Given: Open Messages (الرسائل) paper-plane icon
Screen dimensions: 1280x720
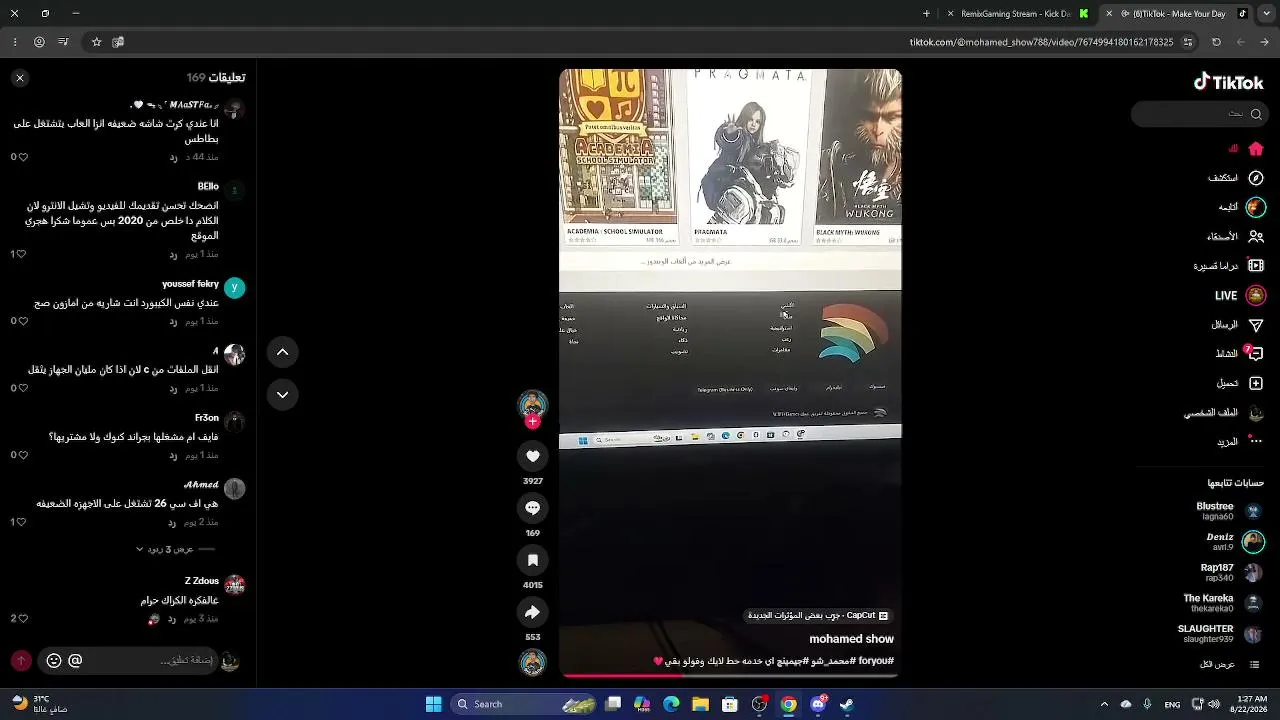Looking at the screenshot, I should (x=1256, y=325).
